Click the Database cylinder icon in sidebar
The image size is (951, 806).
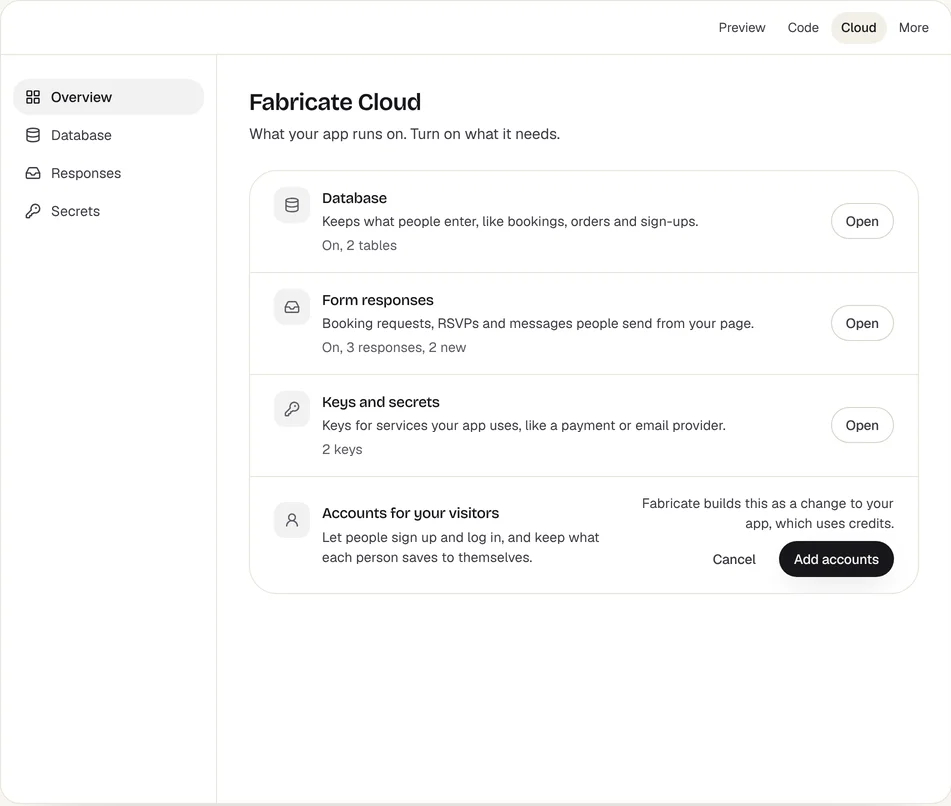pyautogui.click(x=33, y=135)
